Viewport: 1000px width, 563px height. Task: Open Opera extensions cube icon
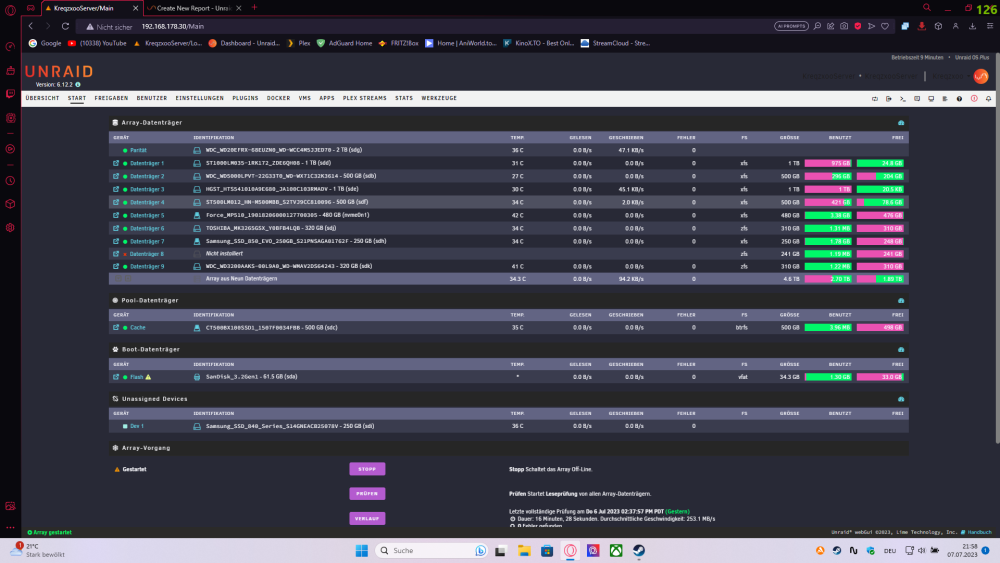coord(938,26)
